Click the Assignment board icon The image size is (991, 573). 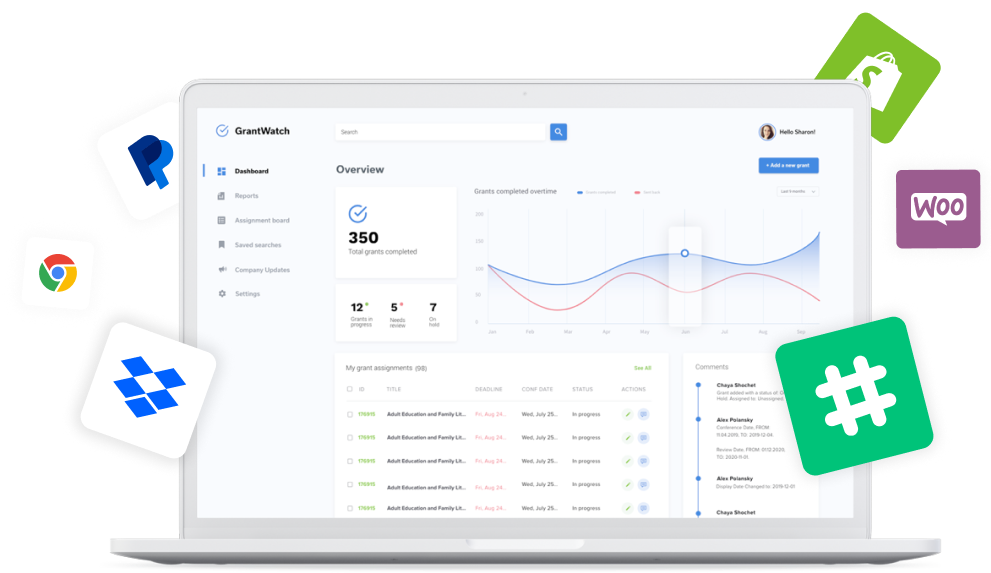point(221,220)
